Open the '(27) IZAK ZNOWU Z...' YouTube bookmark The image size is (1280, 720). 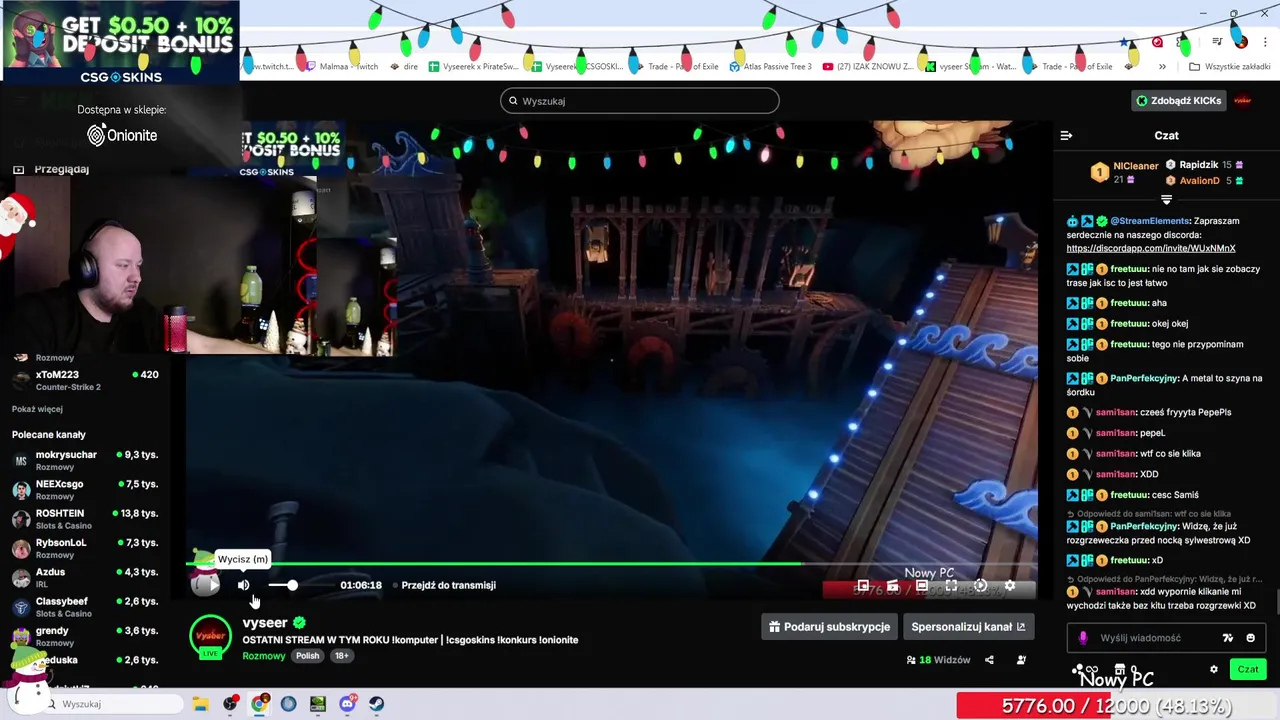point(867,67)
